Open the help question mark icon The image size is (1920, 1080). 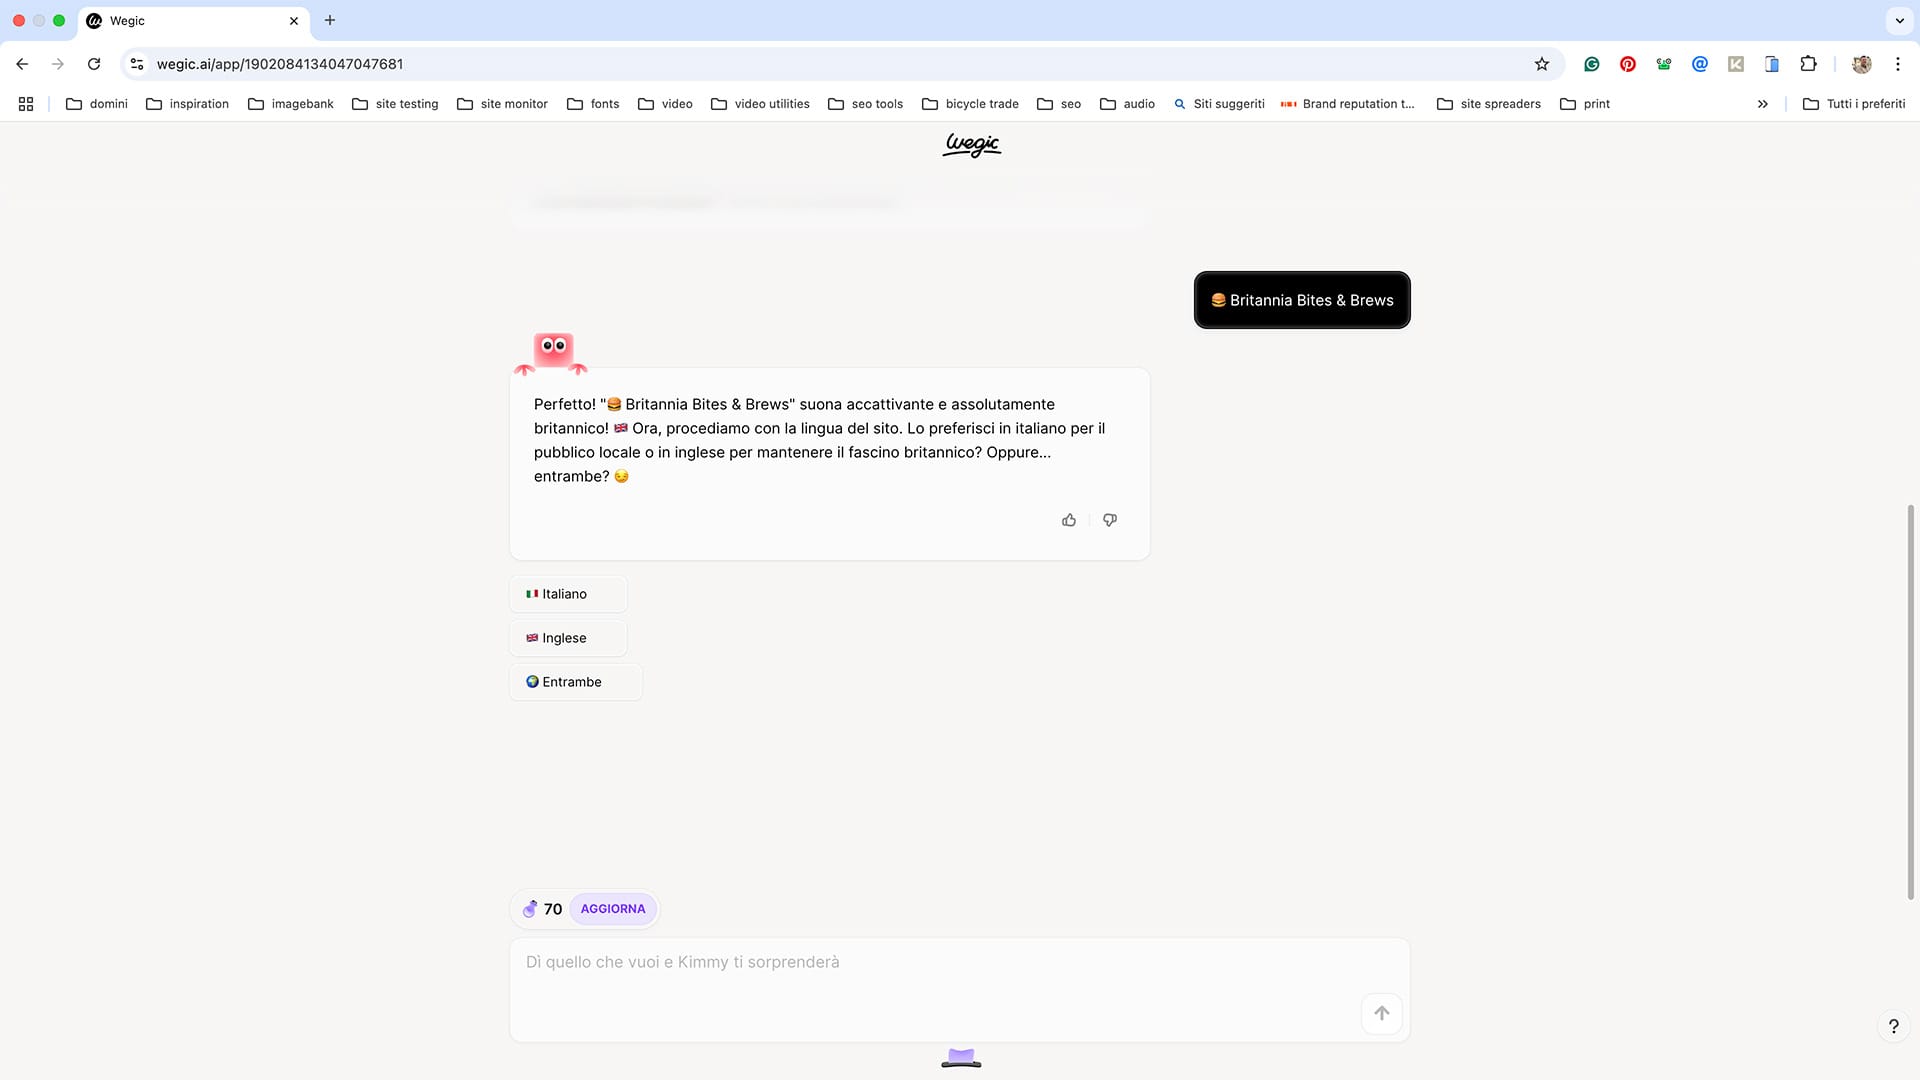click(1893, 1026)
